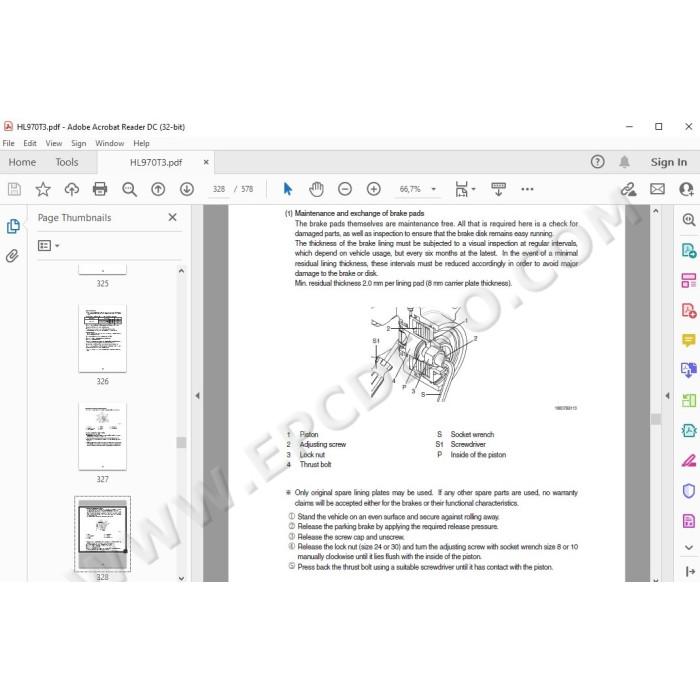Open Protect shield icon in right pane
The width and height of the screenshot is (700, 700).
[689, 491]
